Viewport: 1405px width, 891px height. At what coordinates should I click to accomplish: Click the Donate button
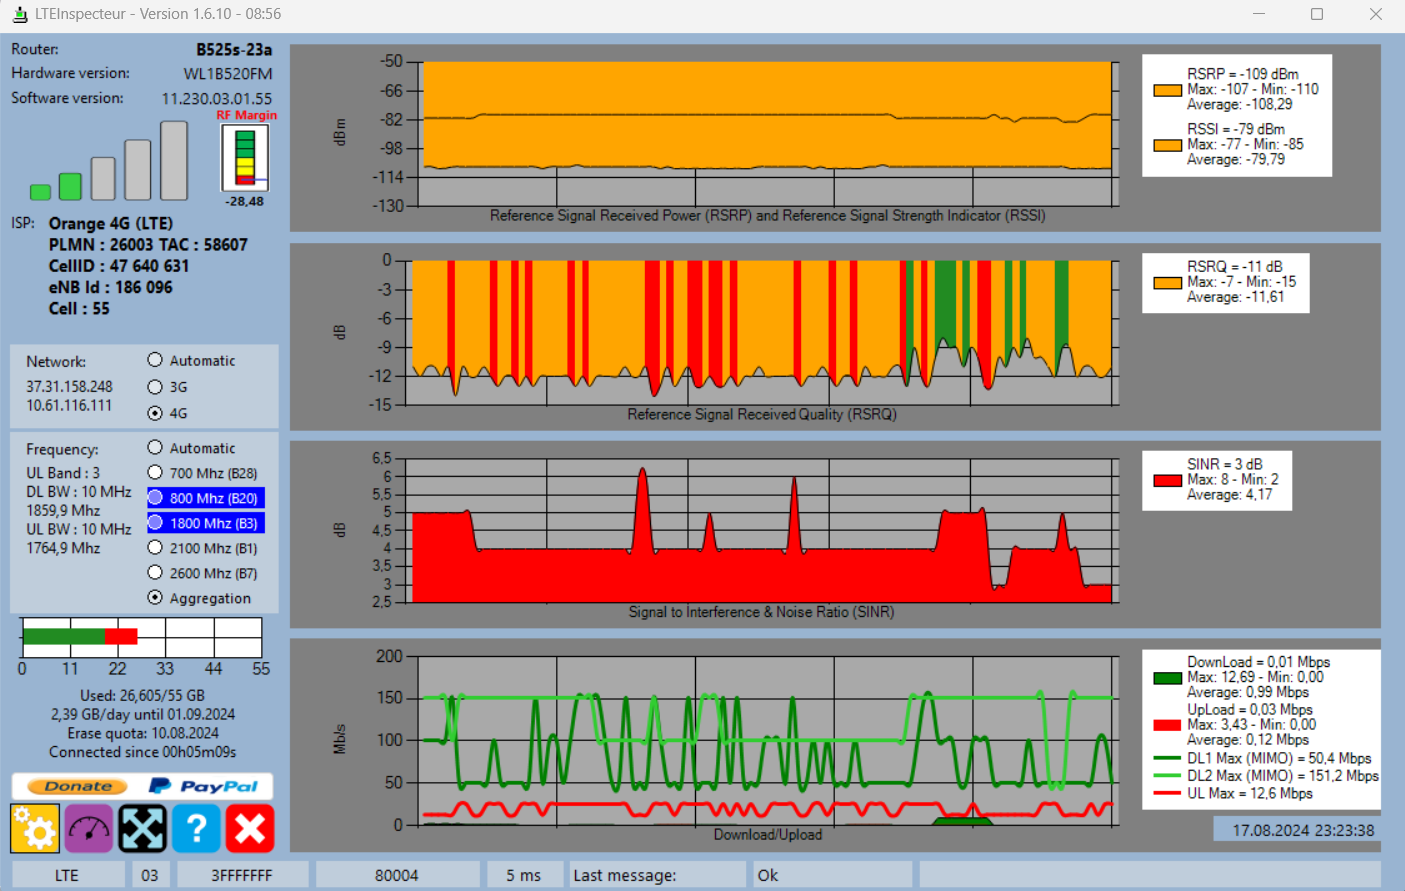tap(77, 786)
